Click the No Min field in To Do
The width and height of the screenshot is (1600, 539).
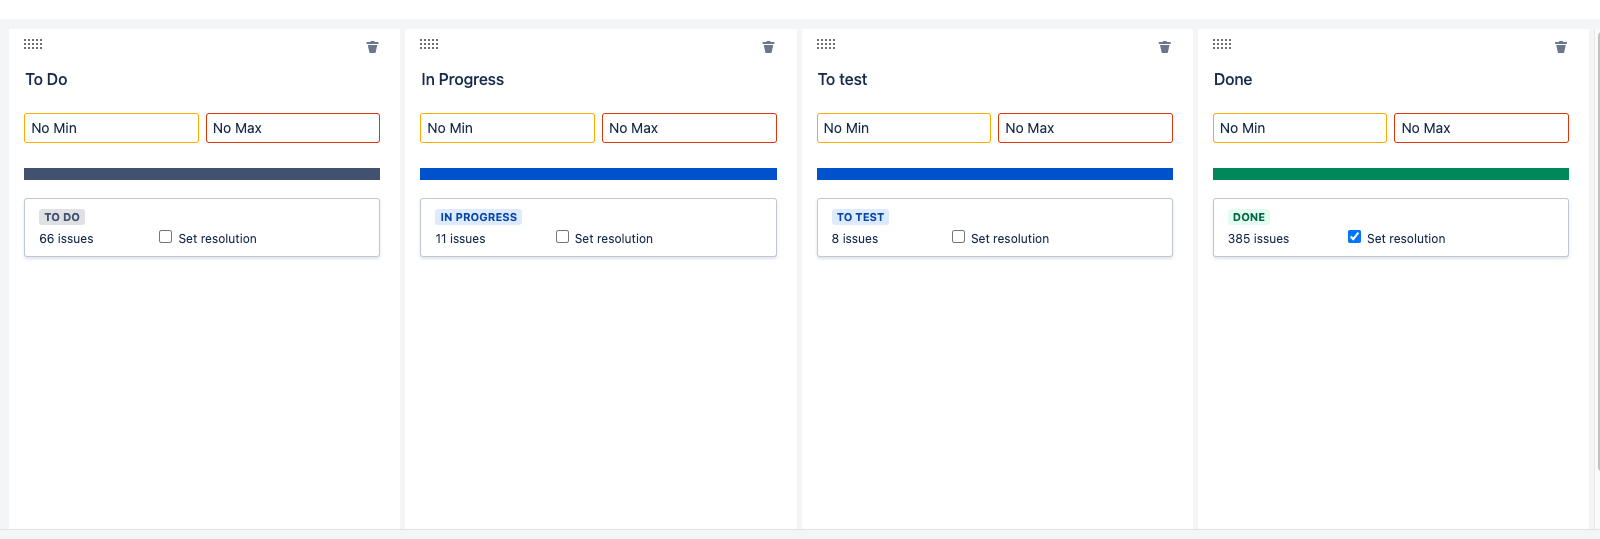pyautogui.click(x=111, y=128)
